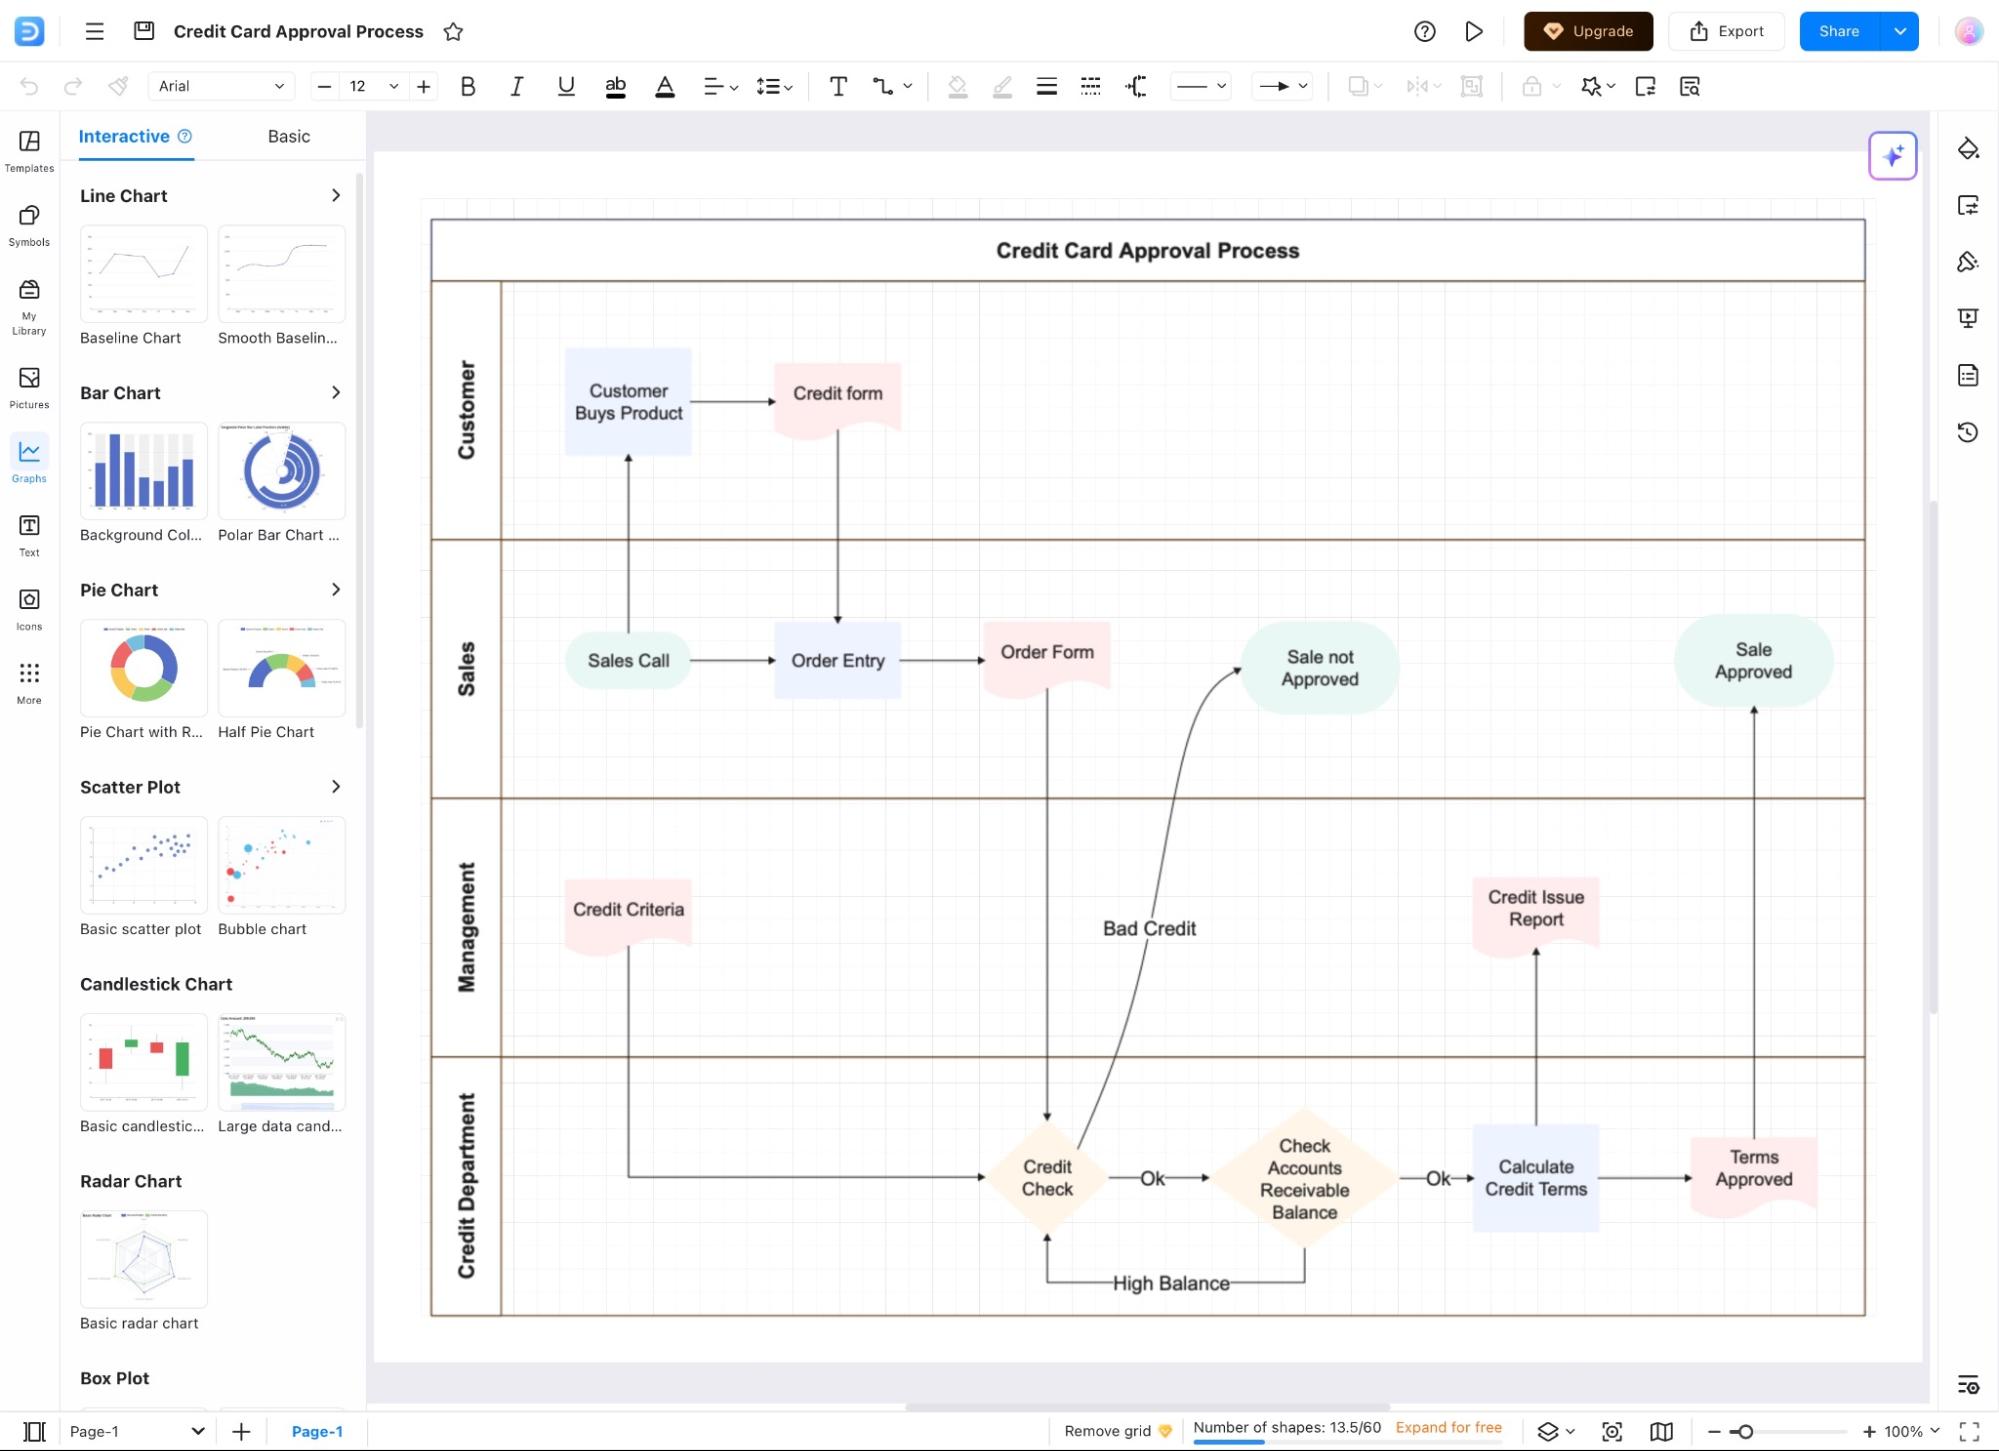Select the Bubble chart template thumbnail

click(281, 866)
